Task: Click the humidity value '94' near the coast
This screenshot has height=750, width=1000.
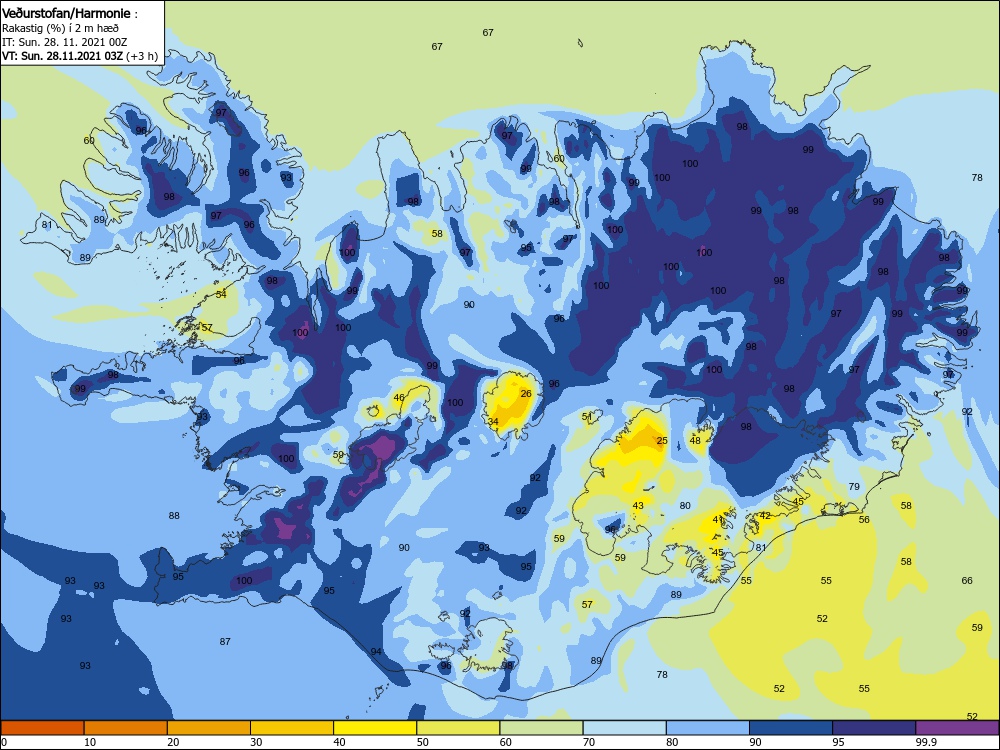Action: pos(376,651)
